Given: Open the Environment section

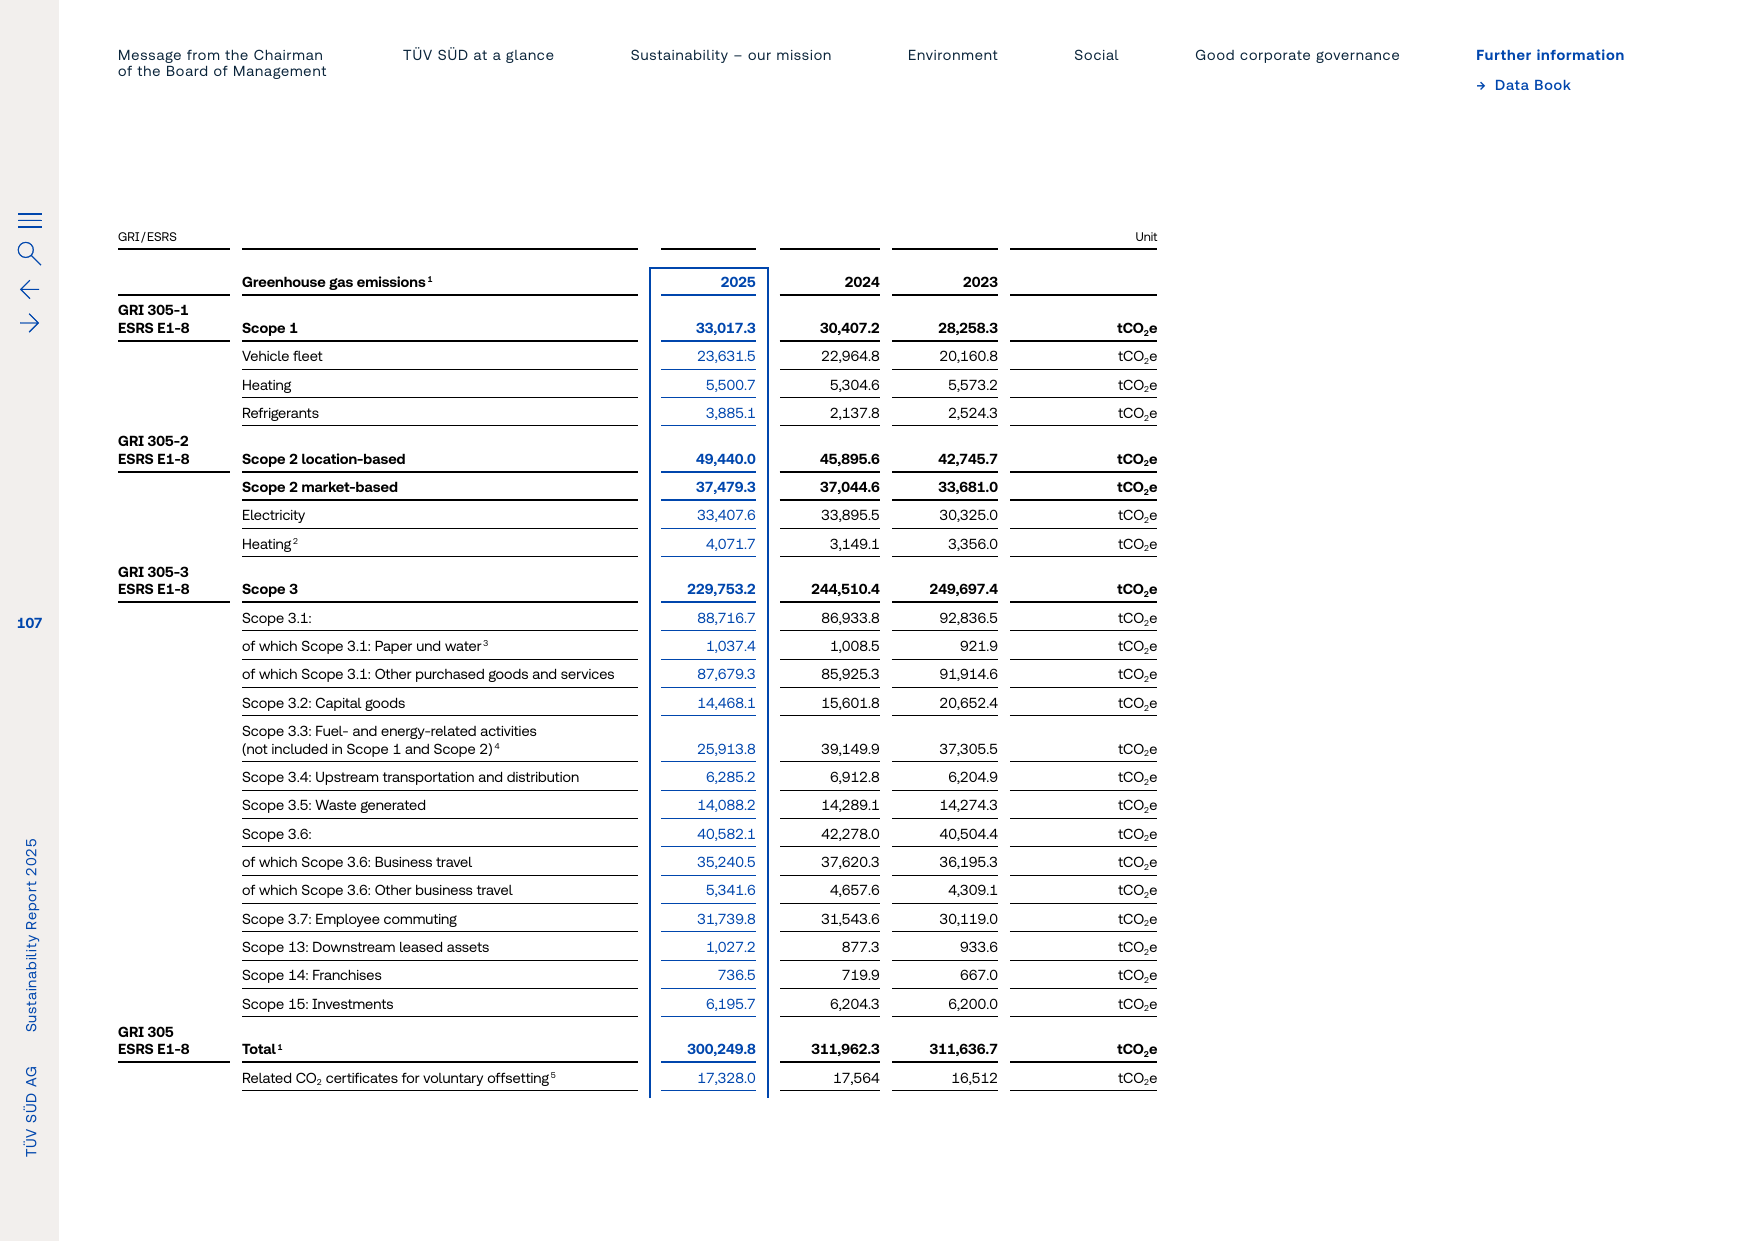Looking at the screenshot, I should [x=953, y=55].
